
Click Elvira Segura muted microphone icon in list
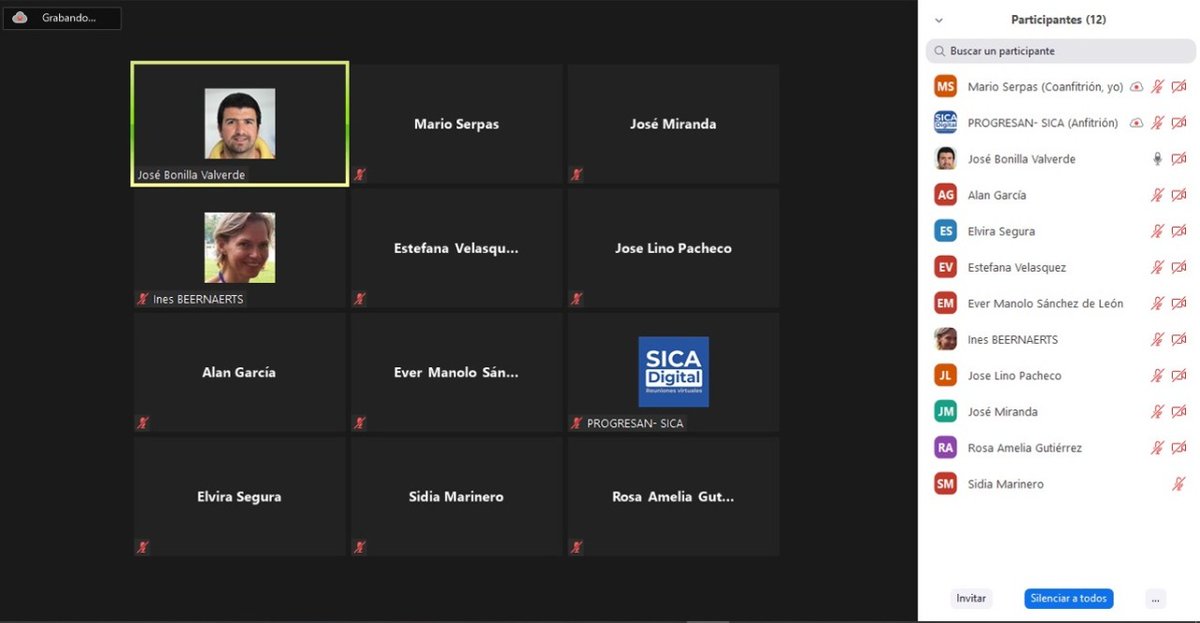(1158, 231)
